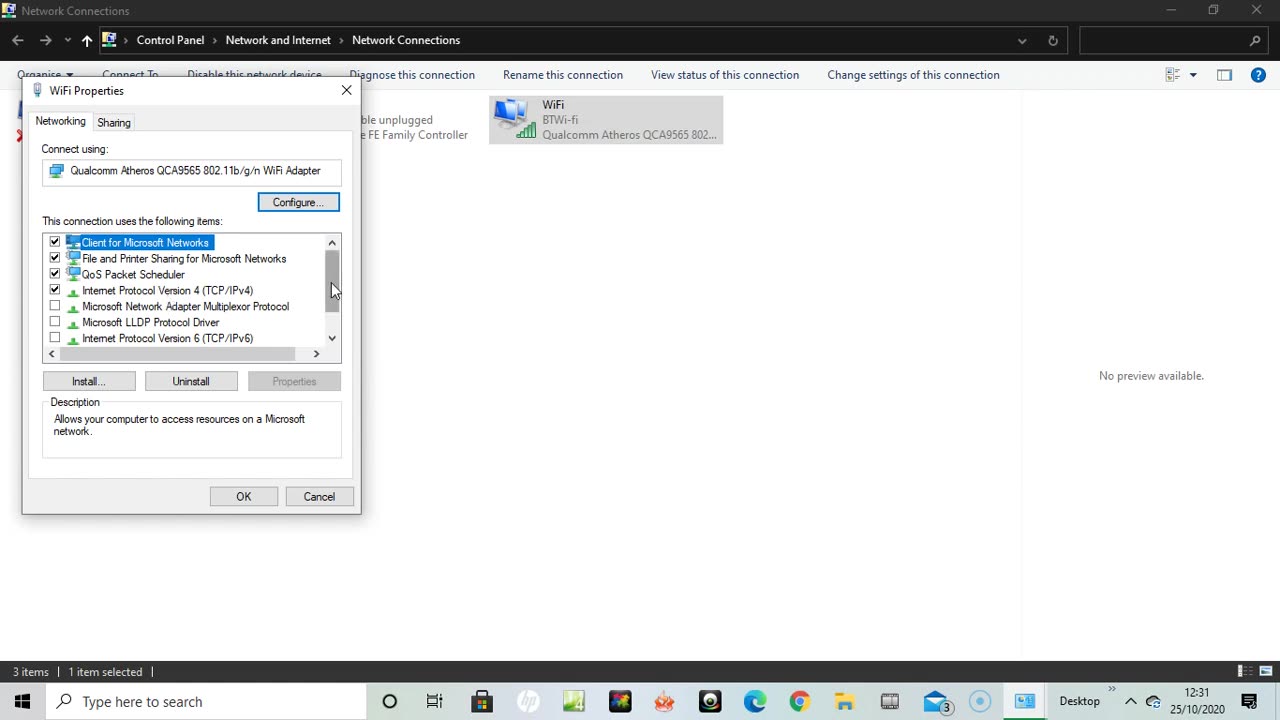
Task: Switch to details view in status bar
Action: pos(1245,671)
